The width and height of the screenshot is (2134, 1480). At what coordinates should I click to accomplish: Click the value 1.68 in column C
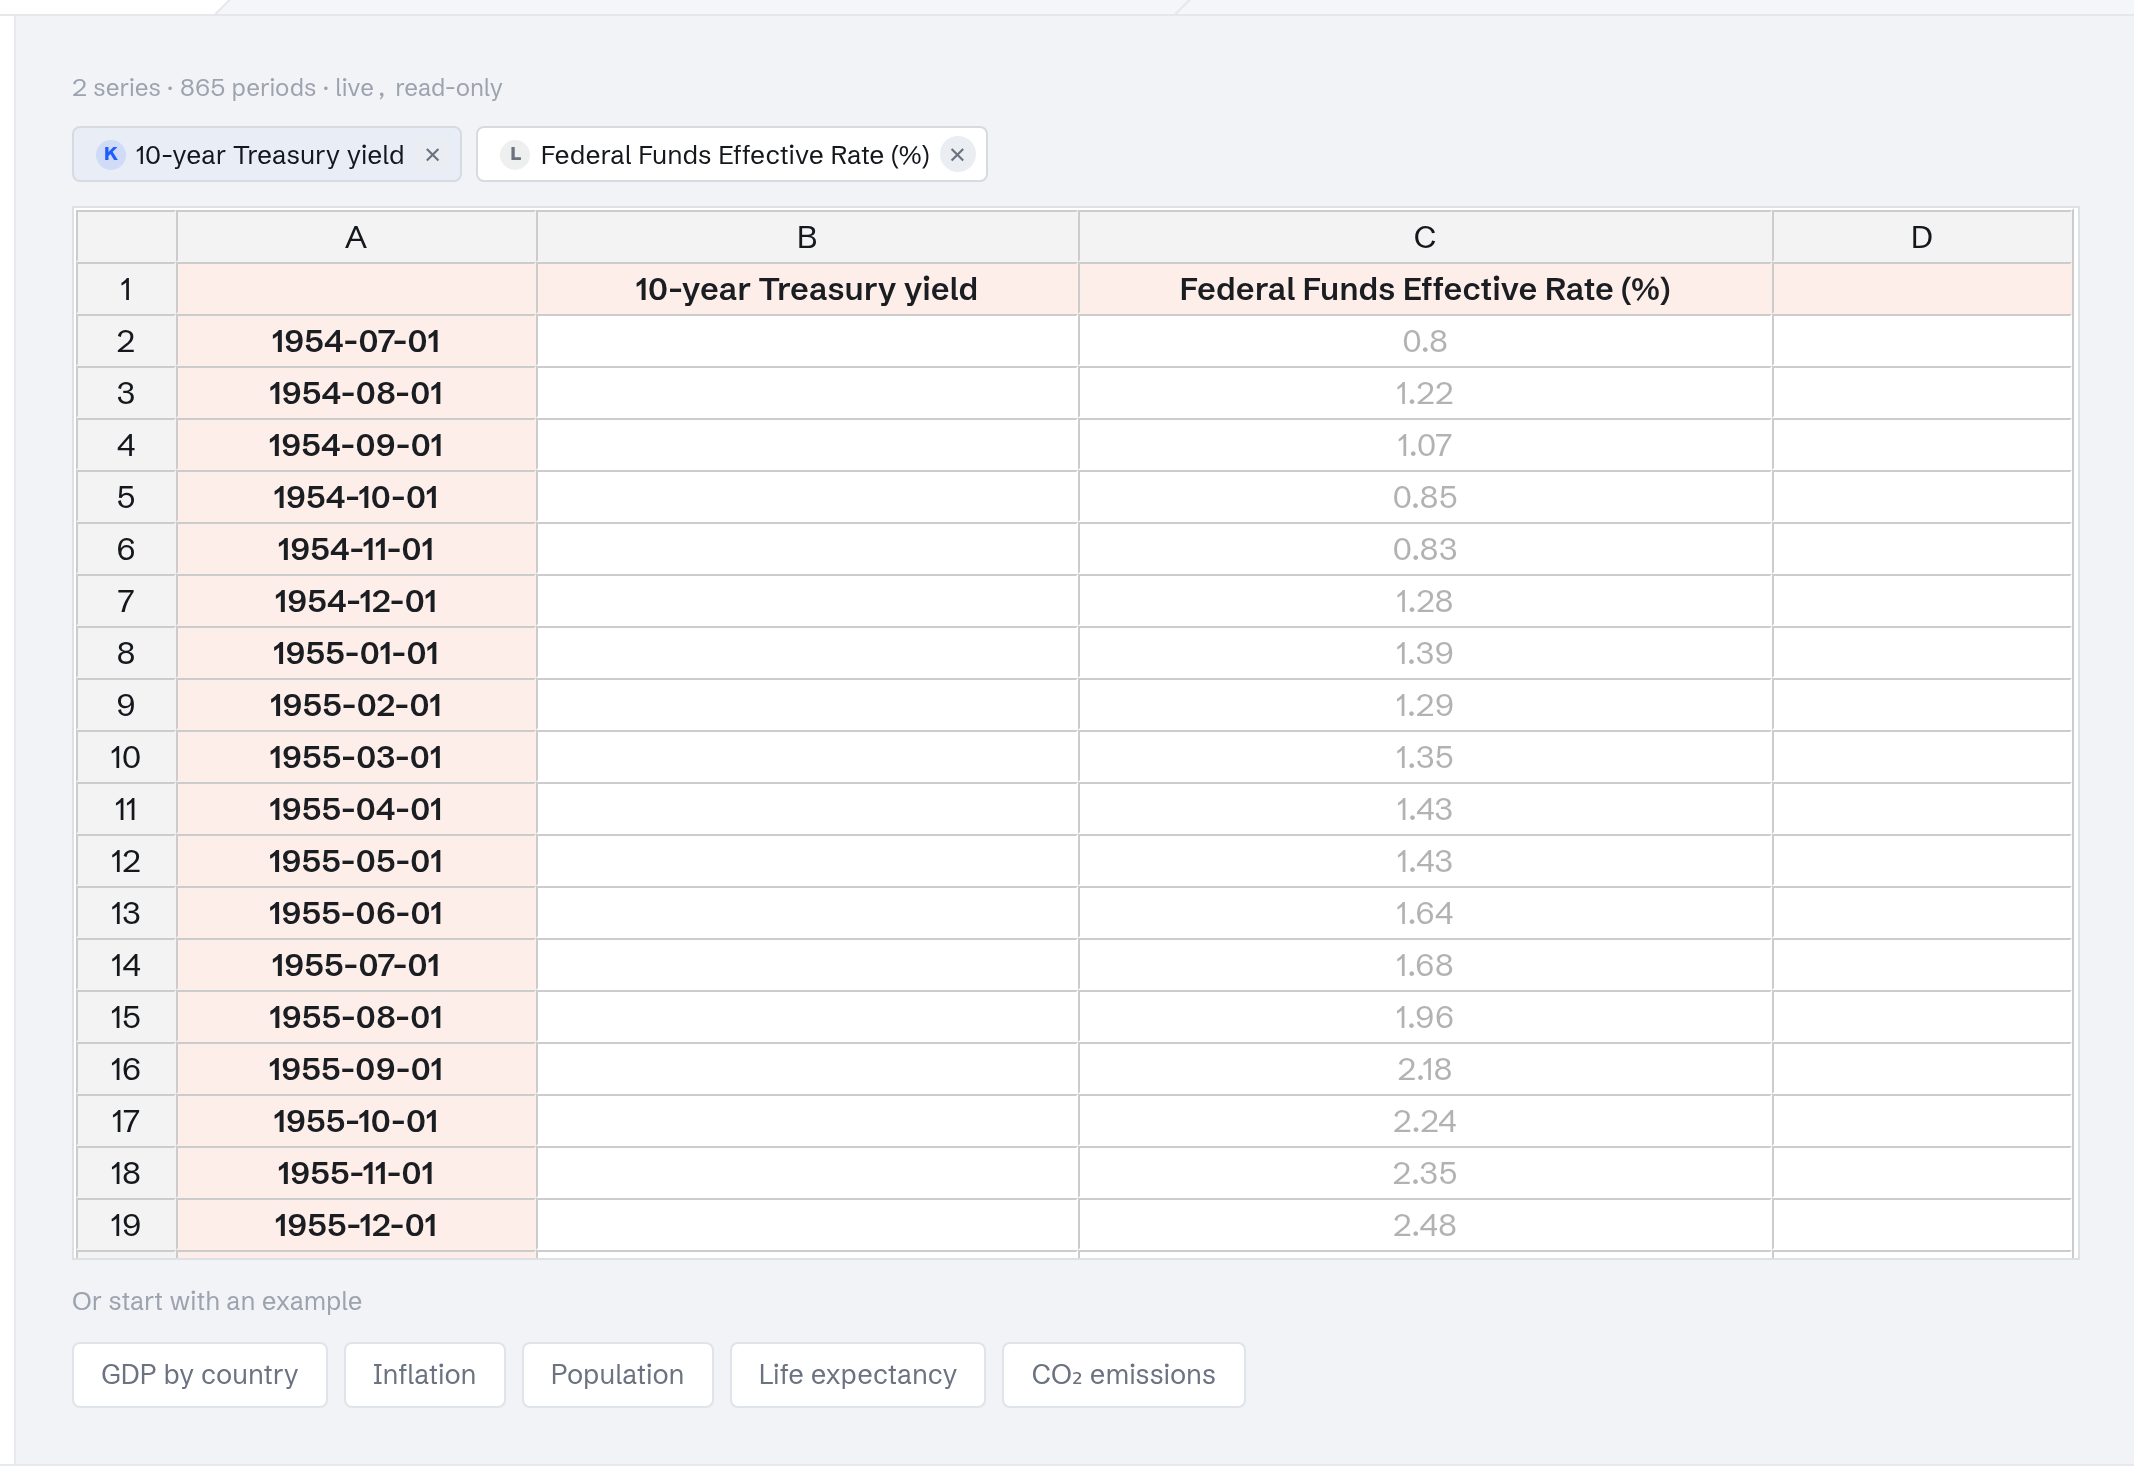pos(1425,966)
